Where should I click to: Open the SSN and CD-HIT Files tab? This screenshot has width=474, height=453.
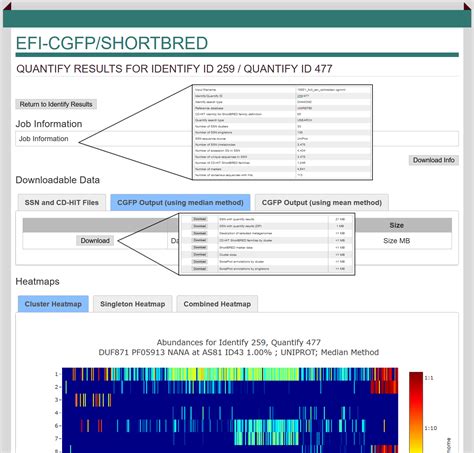62,203
